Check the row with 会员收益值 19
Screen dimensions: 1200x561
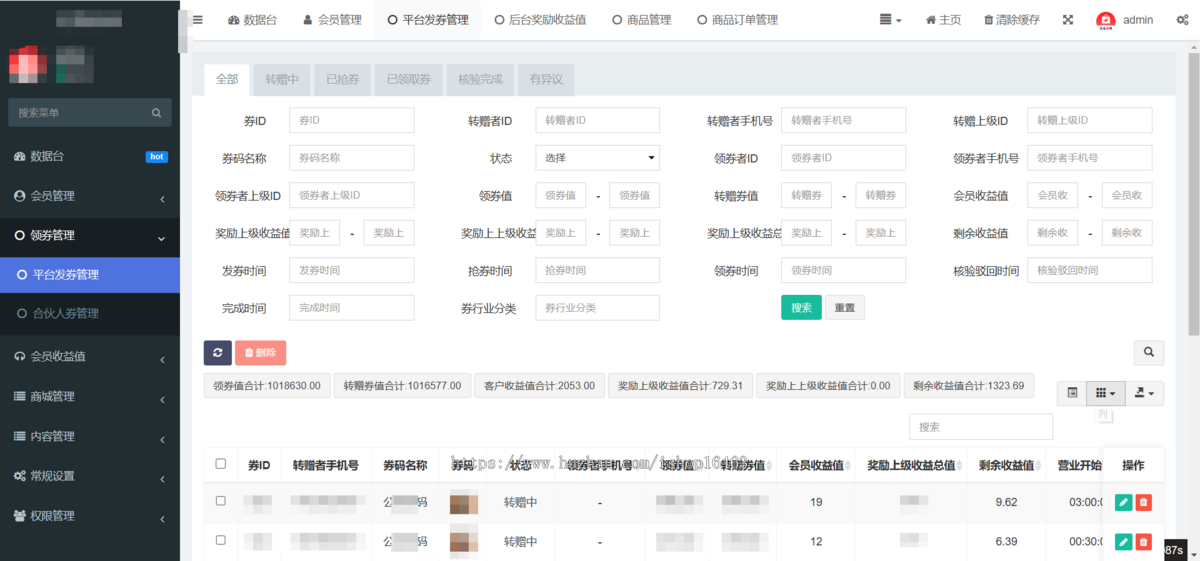click(221, 501)
